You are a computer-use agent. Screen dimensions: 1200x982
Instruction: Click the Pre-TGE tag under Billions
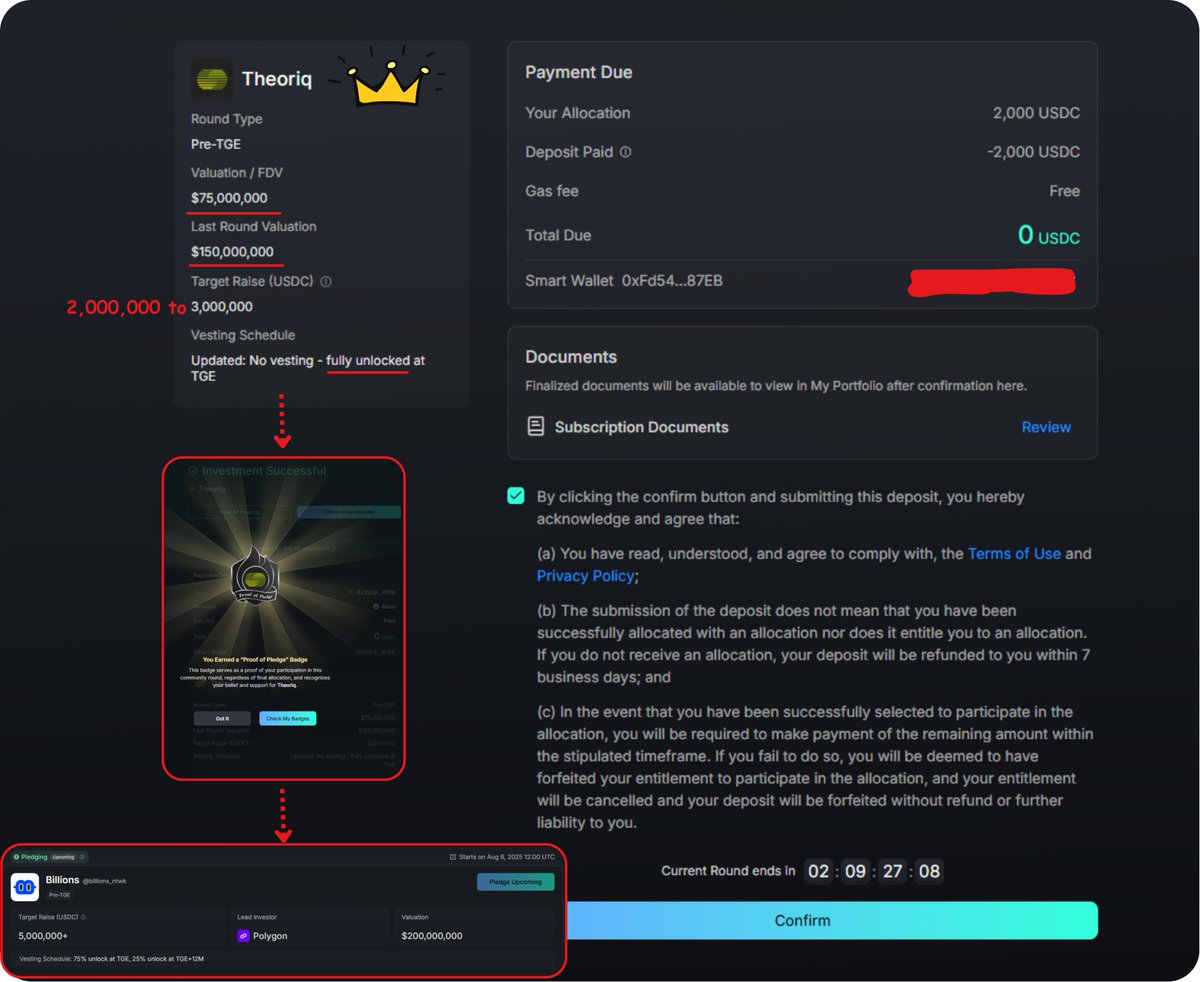pyautogui.click(x=59, y=895)
